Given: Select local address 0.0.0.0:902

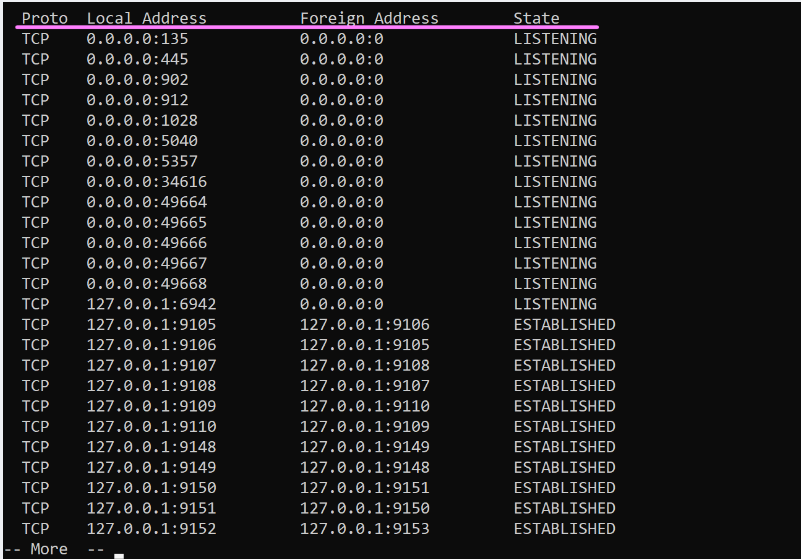Looking at the screenshot, I should (137, 80).
